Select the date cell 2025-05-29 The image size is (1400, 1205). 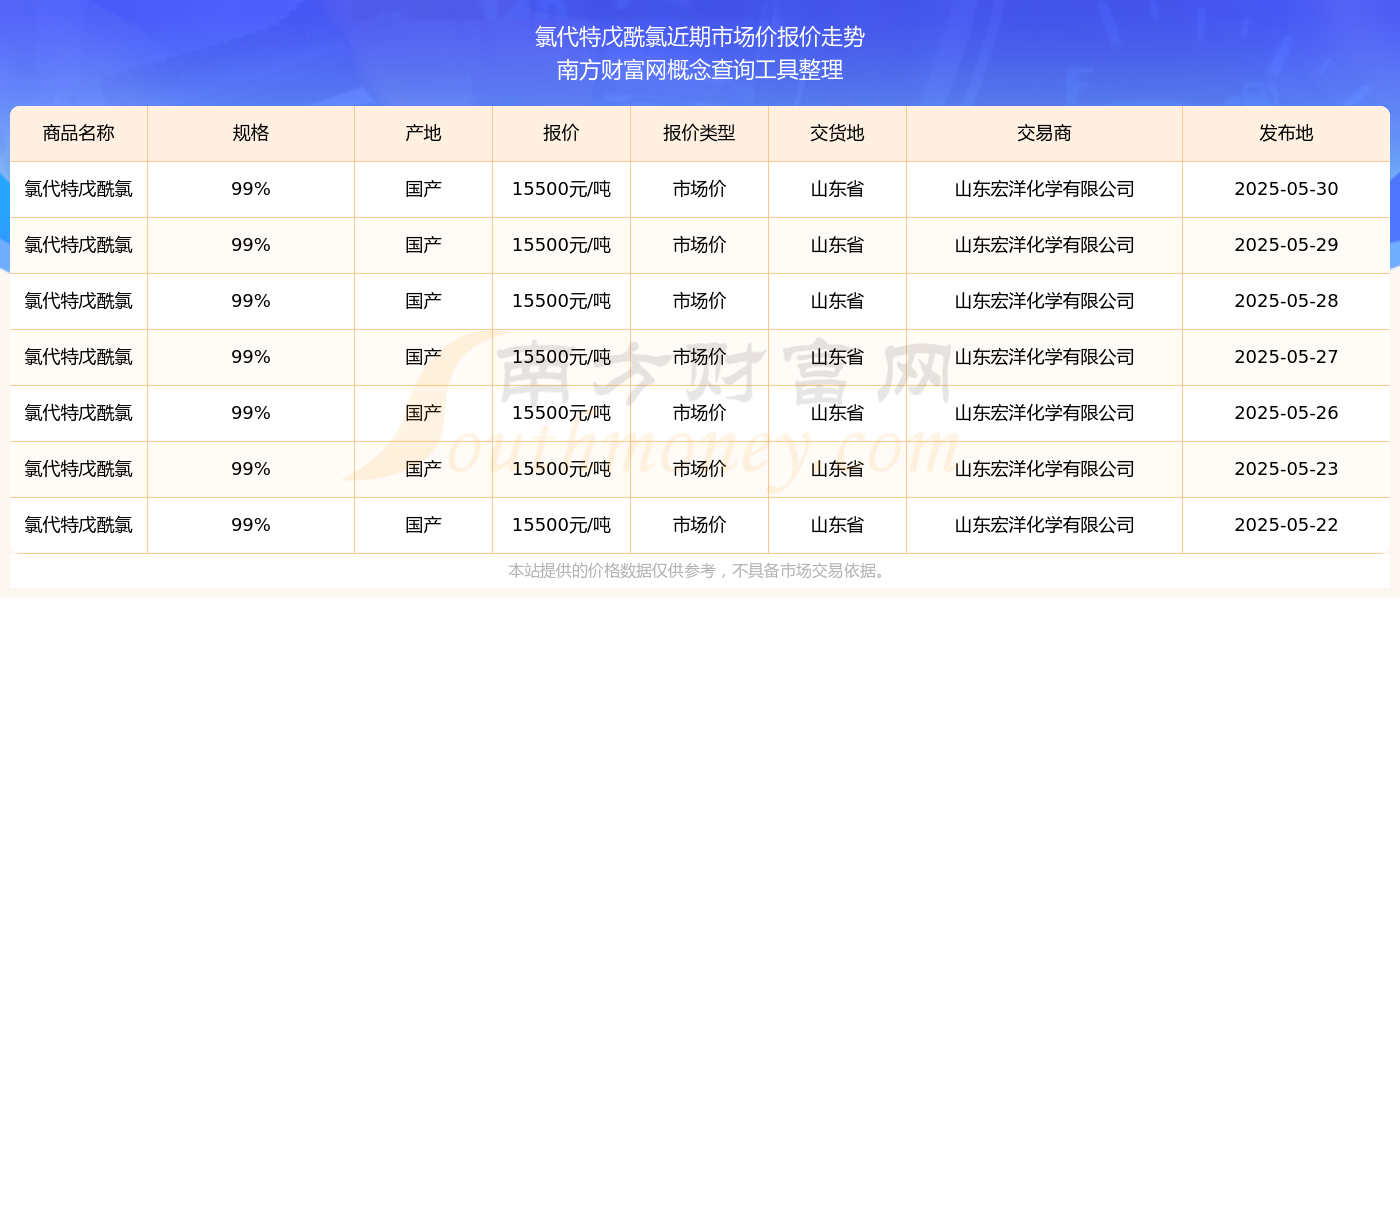click(x=1286, y=245)
